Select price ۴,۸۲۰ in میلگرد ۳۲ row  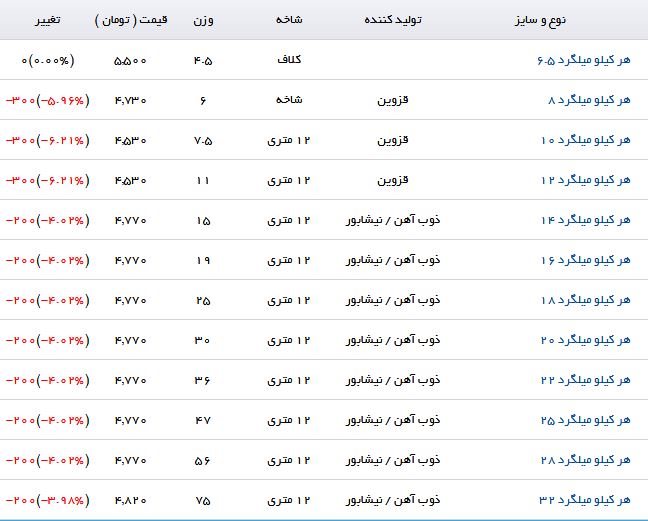click(x=131, y=501)
